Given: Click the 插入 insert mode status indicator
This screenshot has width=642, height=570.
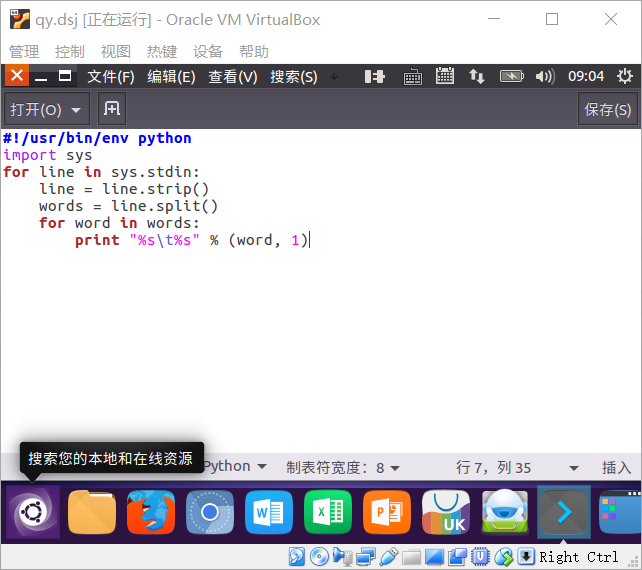Looking at the screenshot, I should [x=616, y=467].
